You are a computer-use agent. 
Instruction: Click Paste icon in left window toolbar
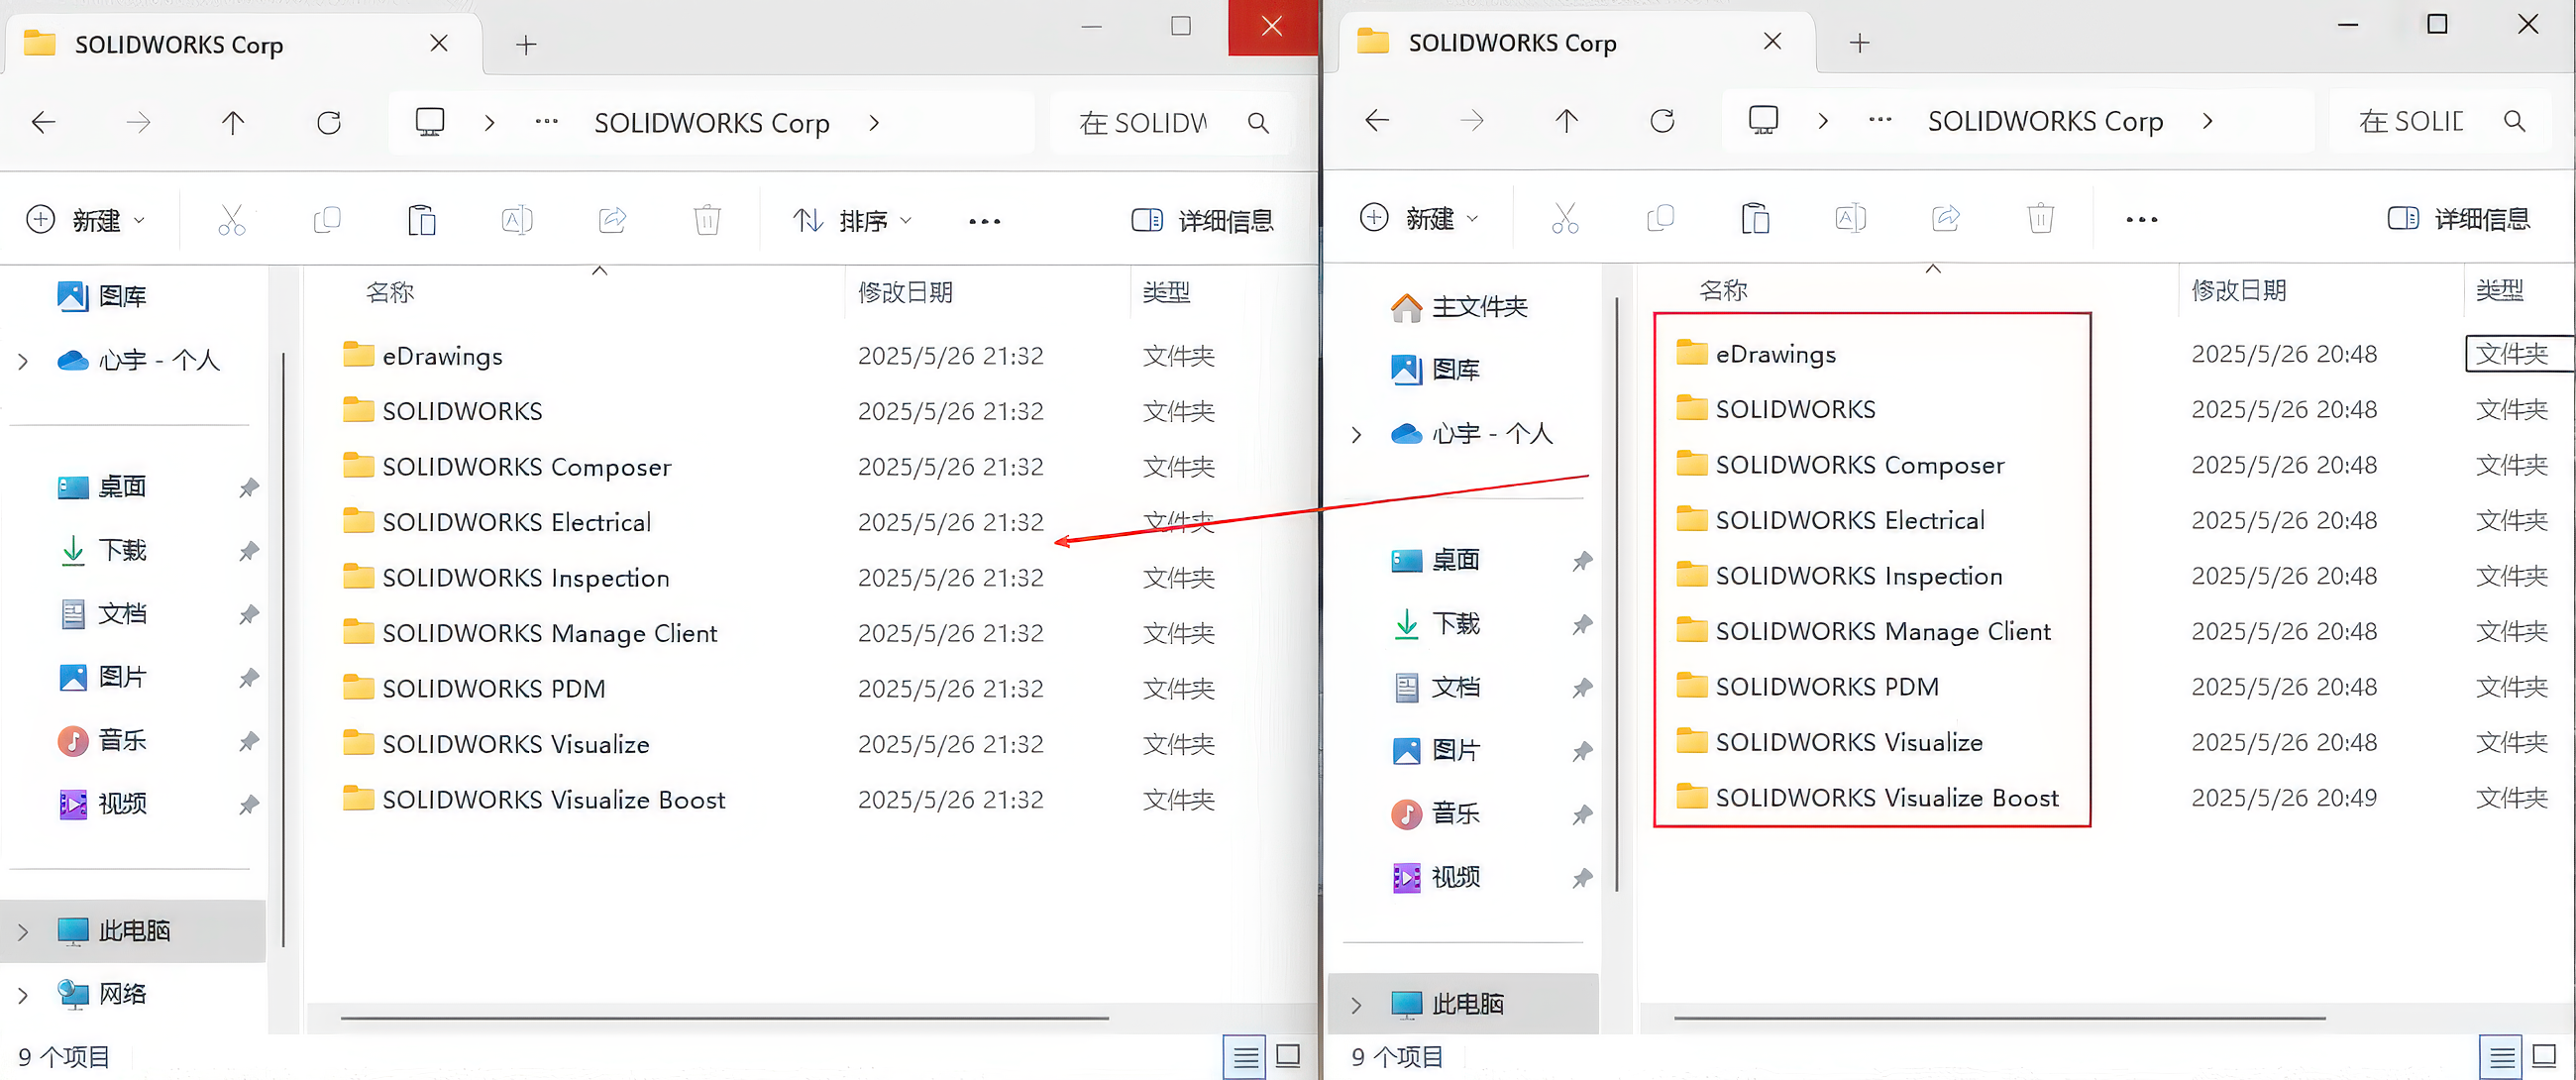tap(421, 220)
